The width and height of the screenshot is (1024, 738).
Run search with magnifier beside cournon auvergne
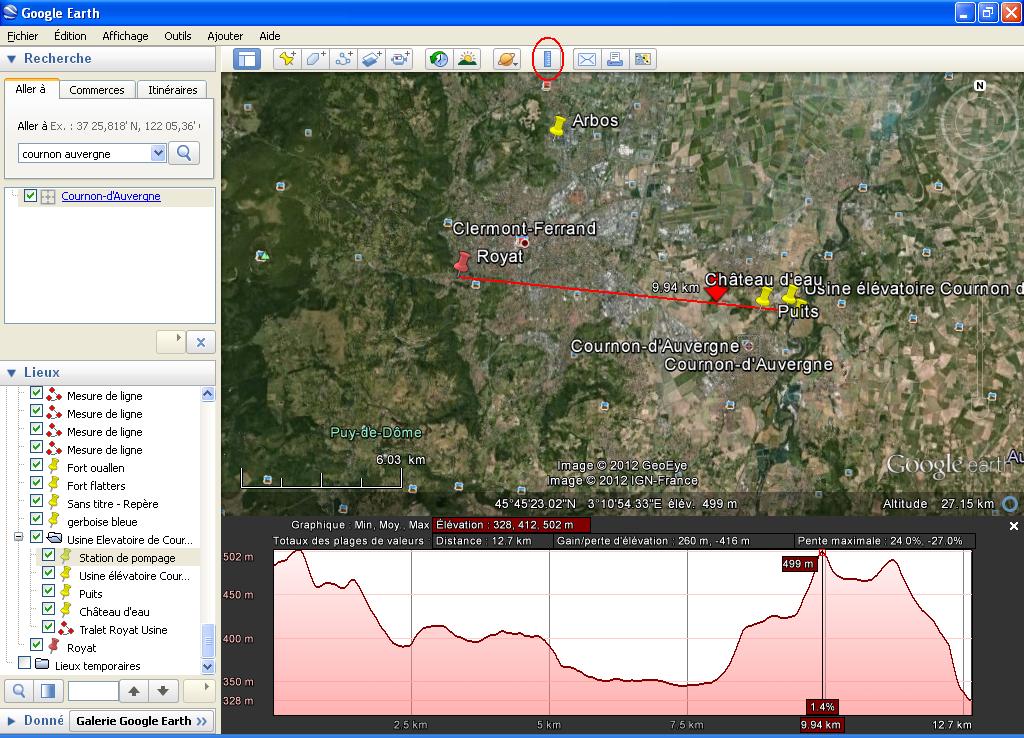(184, 153)
